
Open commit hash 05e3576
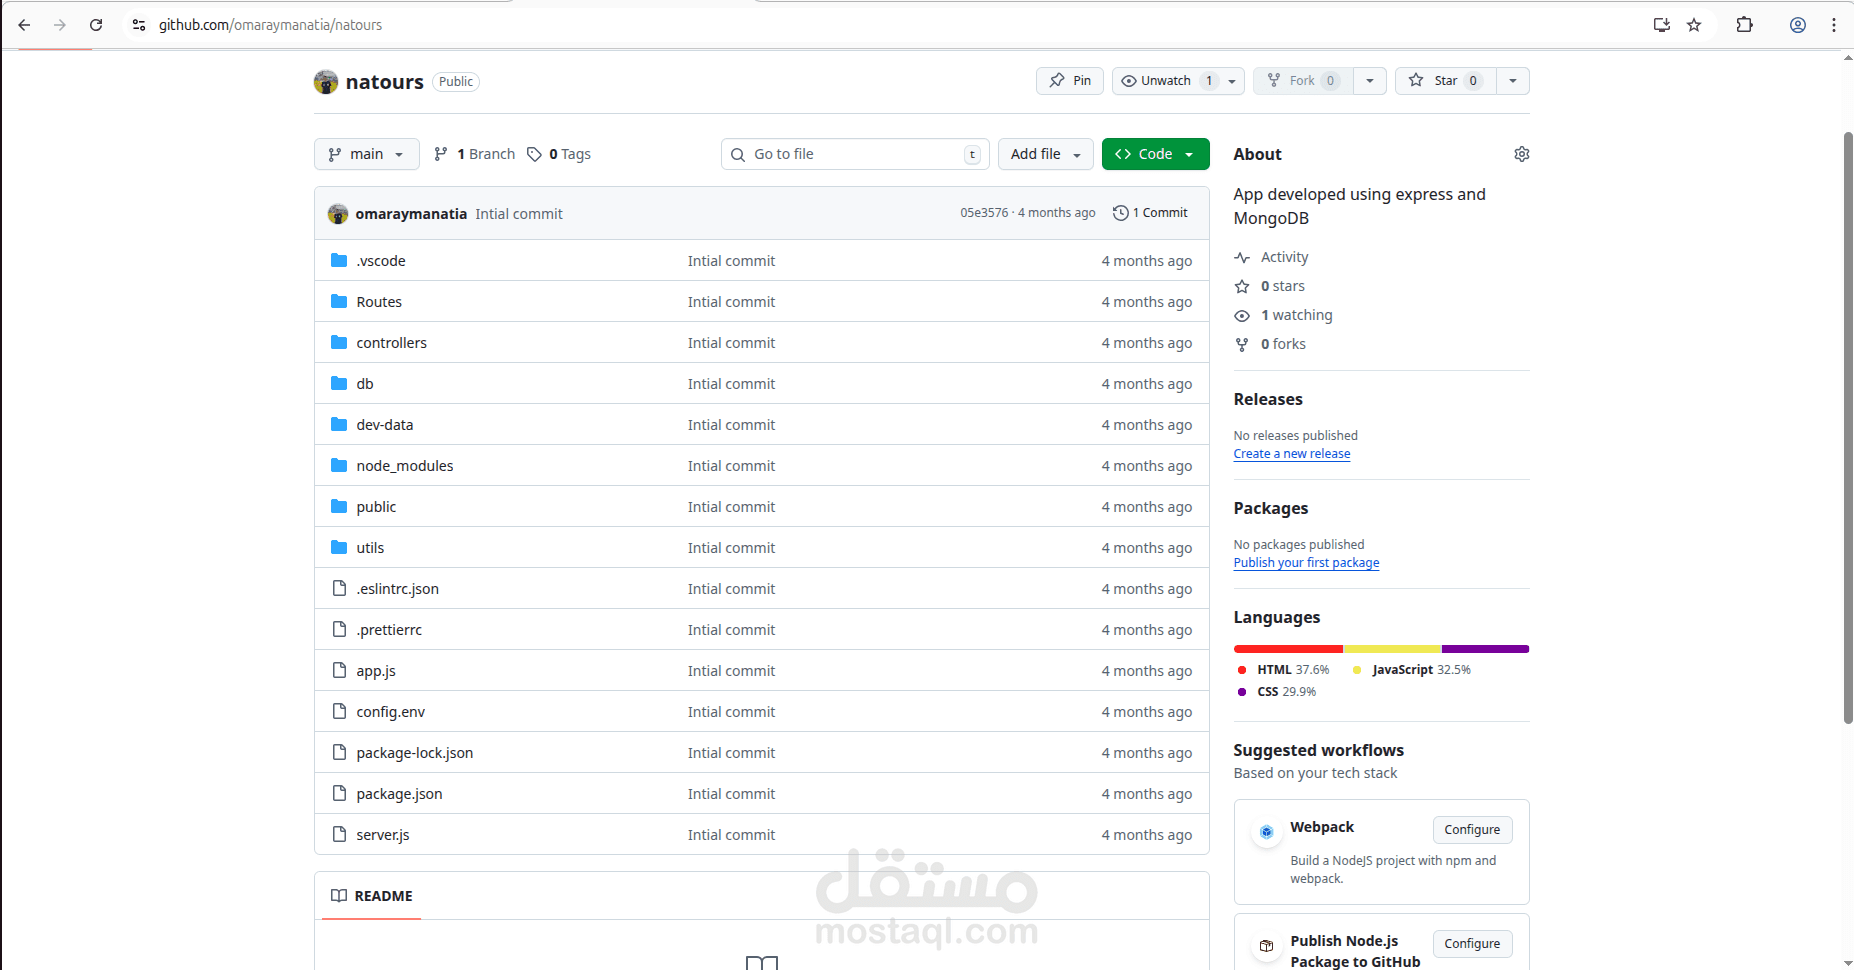click(x=984, y=213)
